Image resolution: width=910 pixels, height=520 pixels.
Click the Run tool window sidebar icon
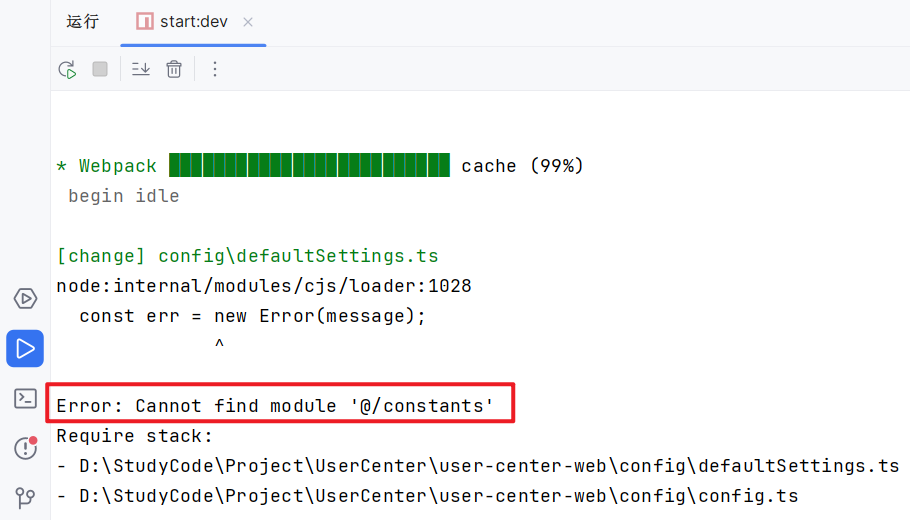[25, 348]
